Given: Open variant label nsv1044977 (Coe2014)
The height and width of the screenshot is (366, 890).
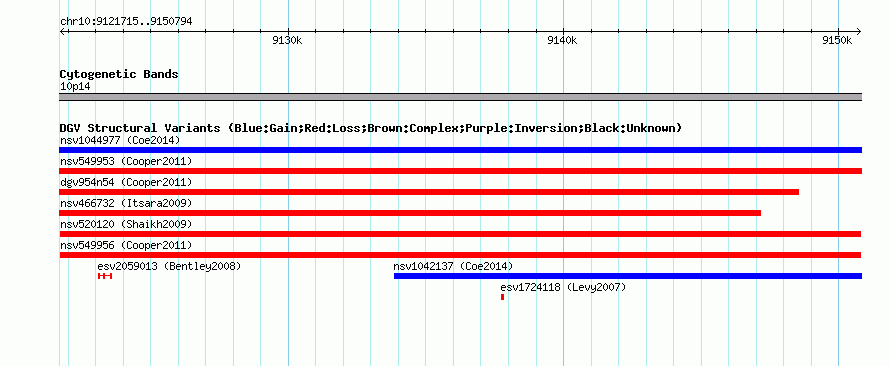Looking at the screenshot, I should point(120,140).
